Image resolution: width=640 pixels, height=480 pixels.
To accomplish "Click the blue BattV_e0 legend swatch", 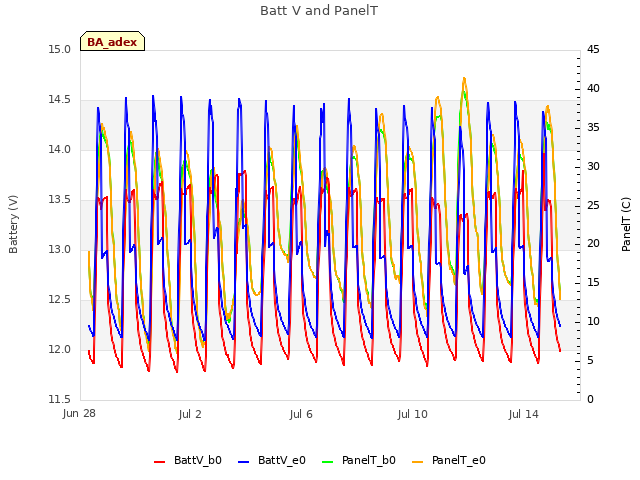I will coord(243,462).
